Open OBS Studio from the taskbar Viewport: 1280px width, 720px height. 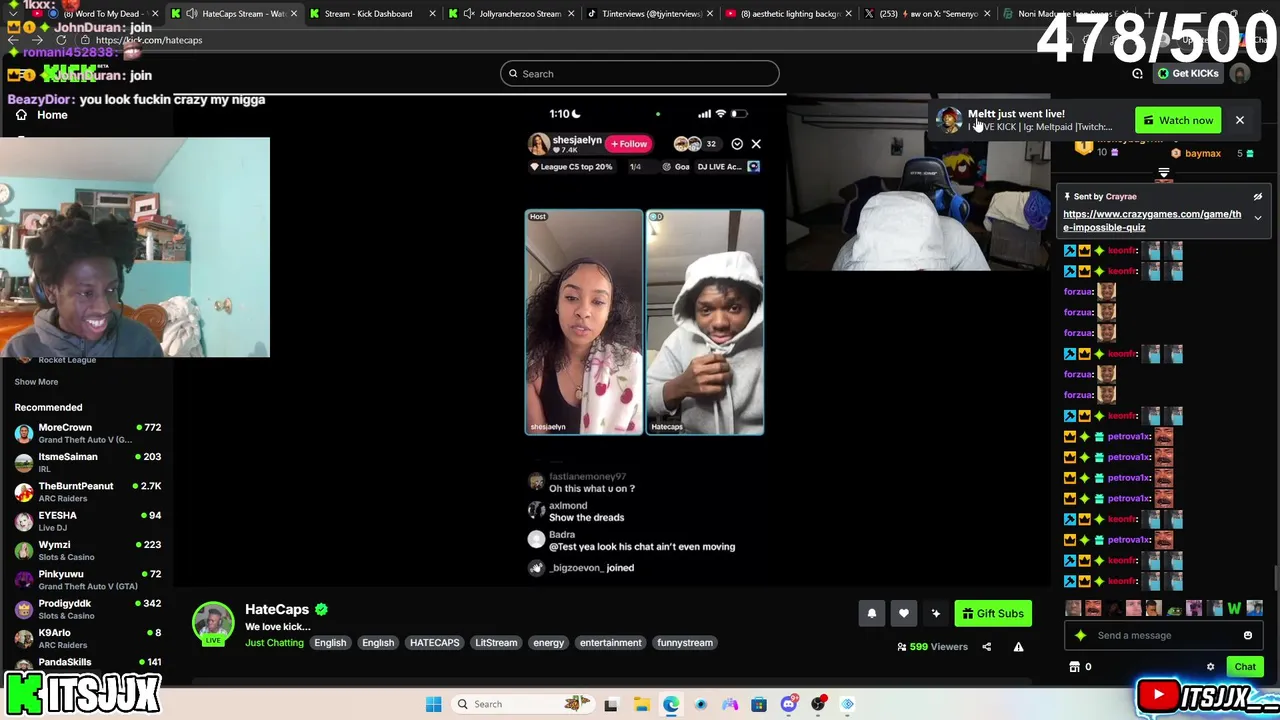[818, 704]
